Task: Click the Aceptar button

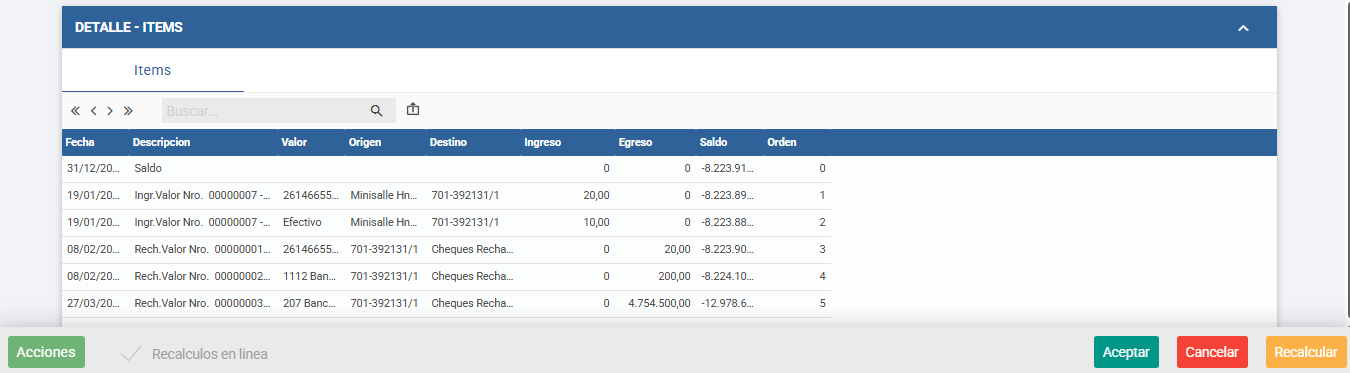Action: tap(1126, 352)
